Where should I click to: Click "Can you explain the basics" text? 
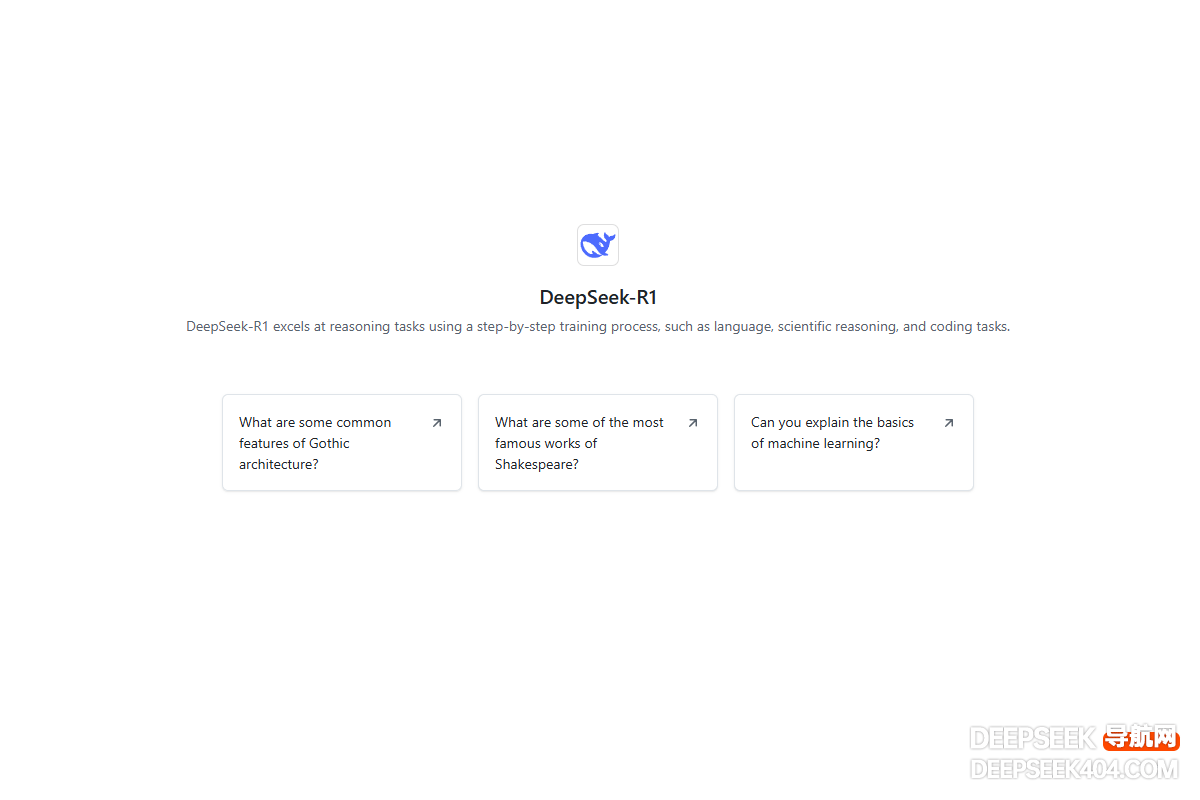(832, 423)
